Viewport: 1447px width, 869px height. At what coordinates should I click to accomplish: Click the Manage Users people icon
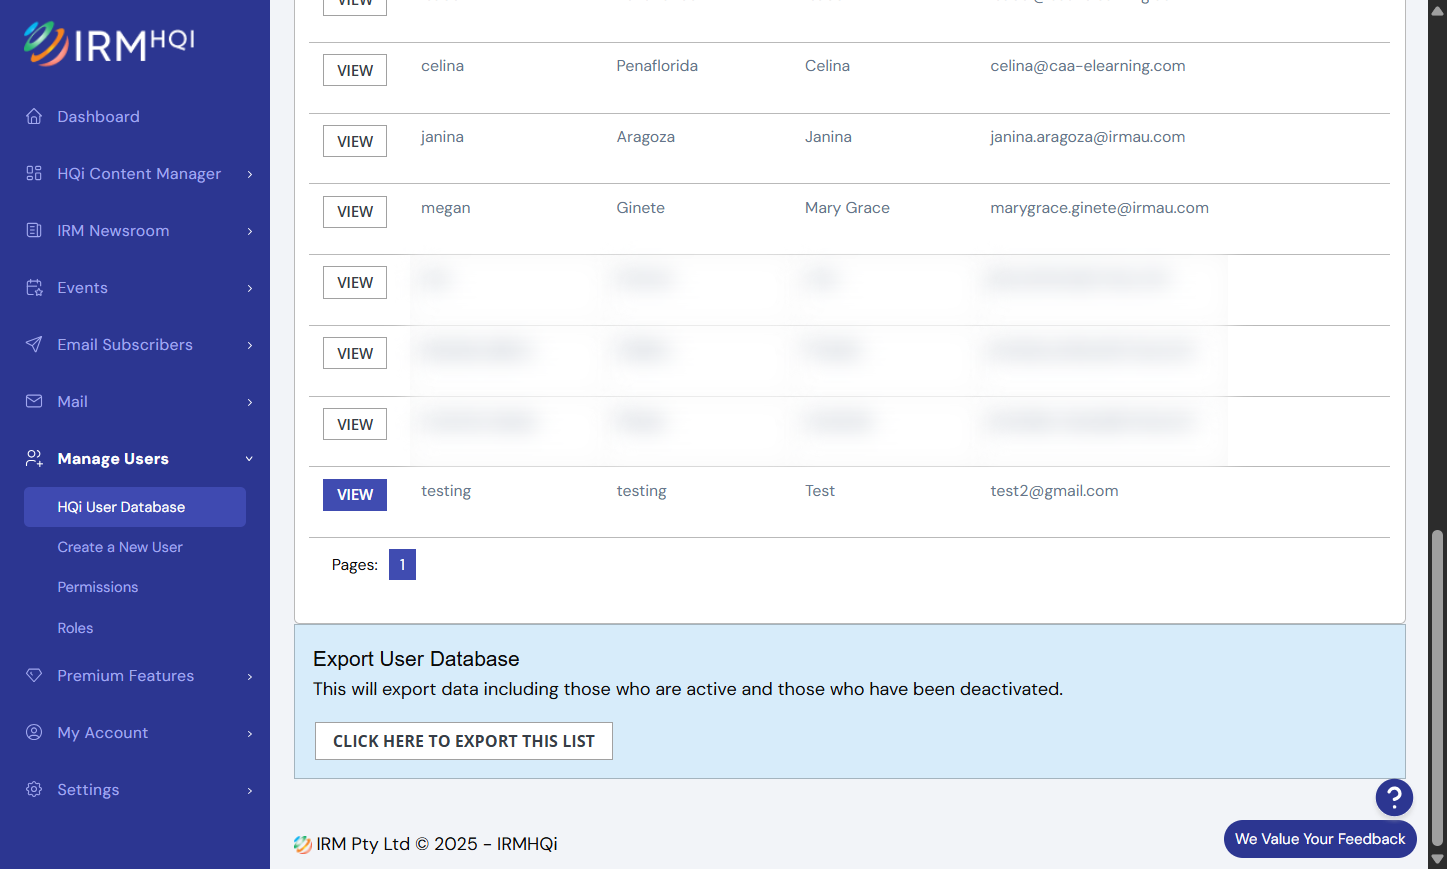(x=34, y=458)
